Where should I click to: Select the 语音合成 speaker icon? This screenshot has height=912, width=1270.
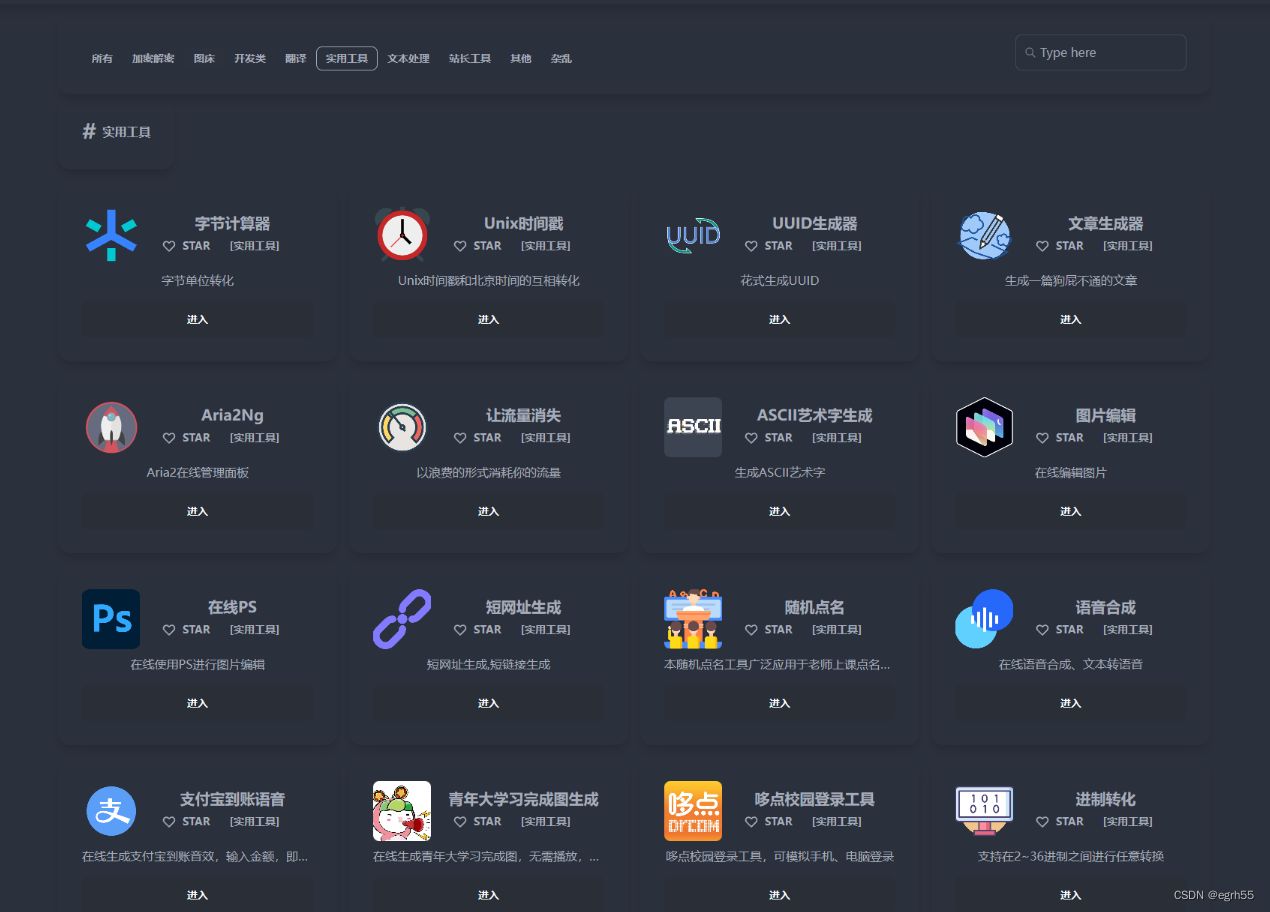984,619
